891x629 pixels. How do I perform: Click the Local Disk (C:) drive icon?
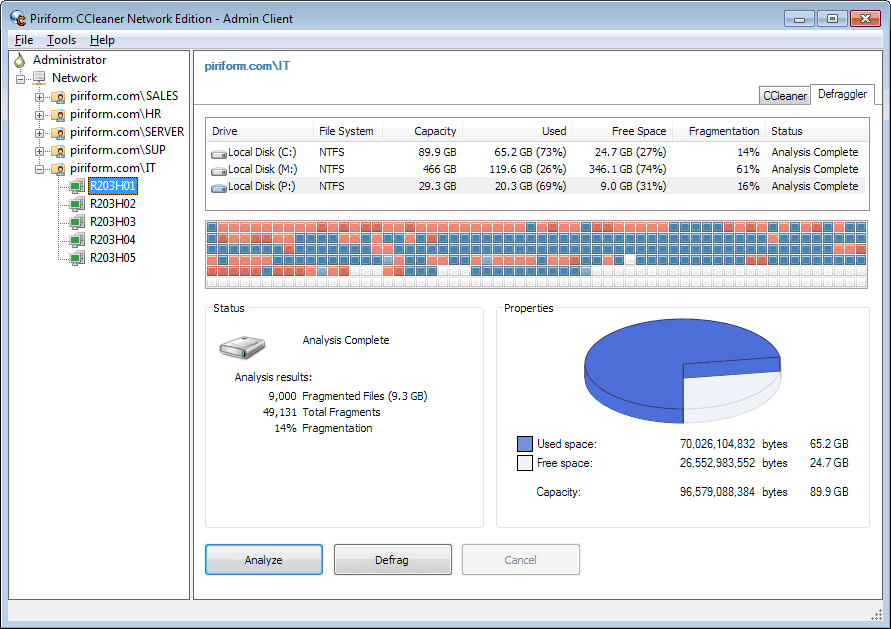pyautogui.click(x=219, y=153)
